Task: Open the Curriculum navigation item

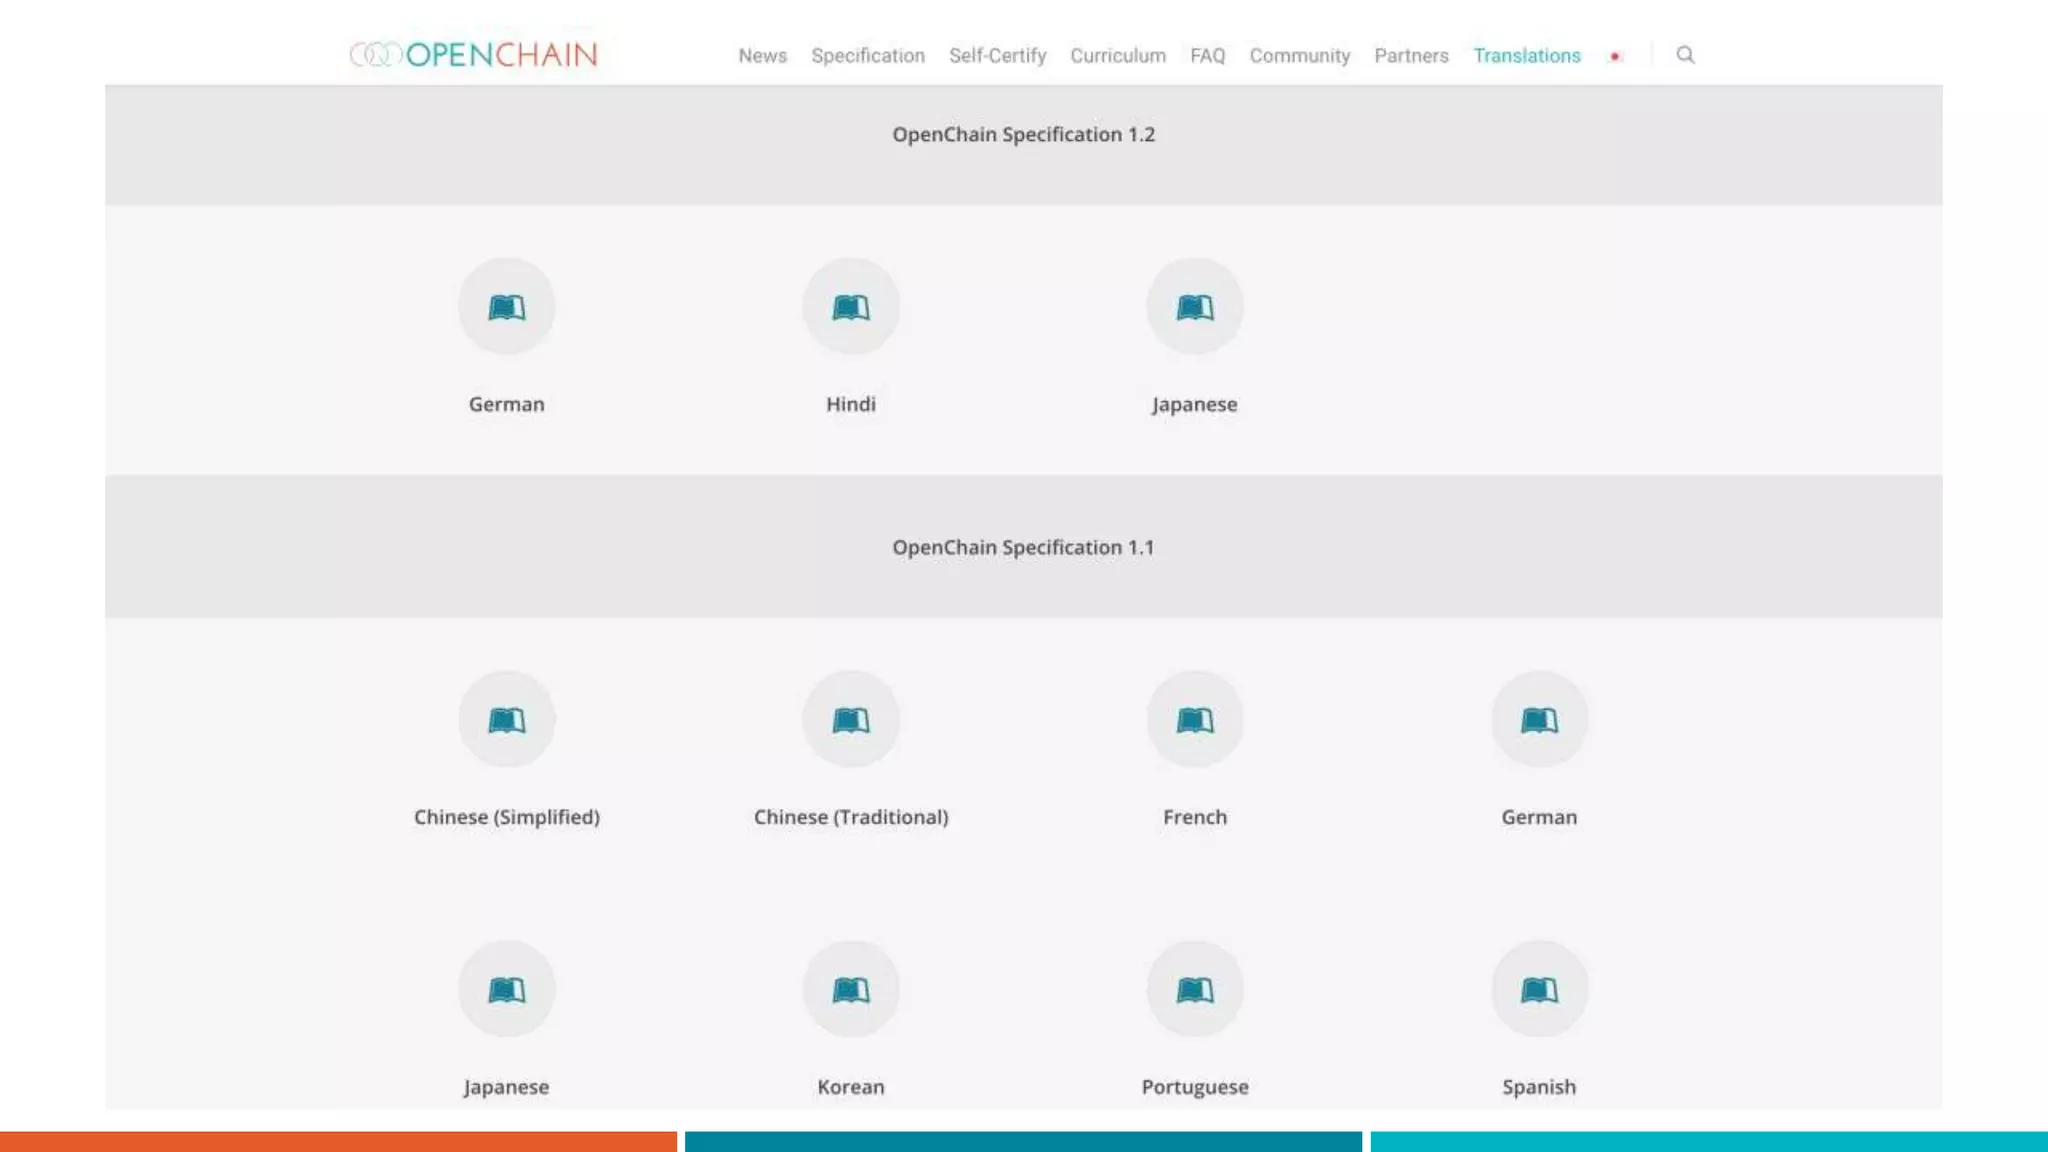Action: tap(1117, 56)
